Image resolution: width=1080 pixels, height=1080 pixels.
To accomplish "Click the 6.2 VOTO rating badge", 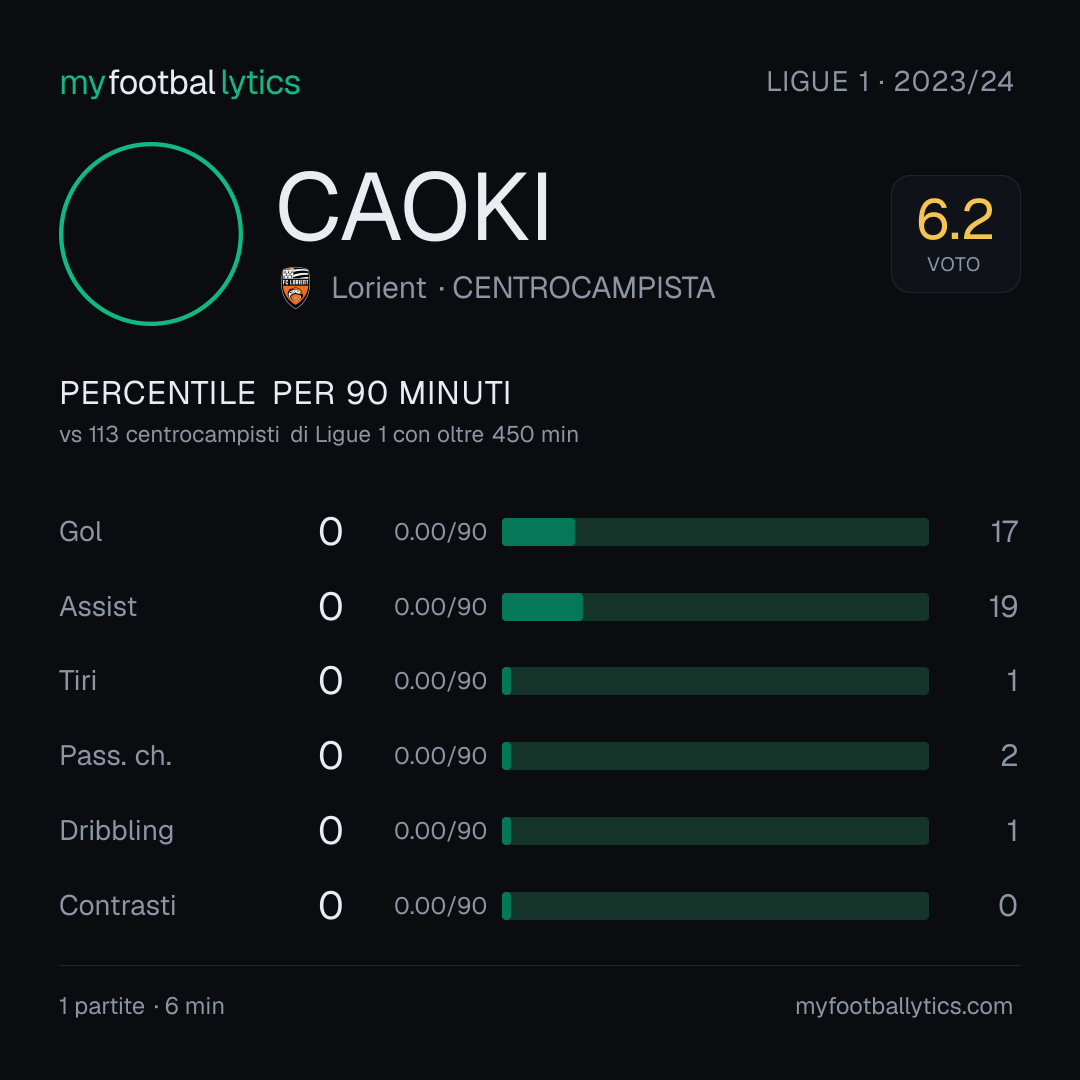I will (955, 233).
